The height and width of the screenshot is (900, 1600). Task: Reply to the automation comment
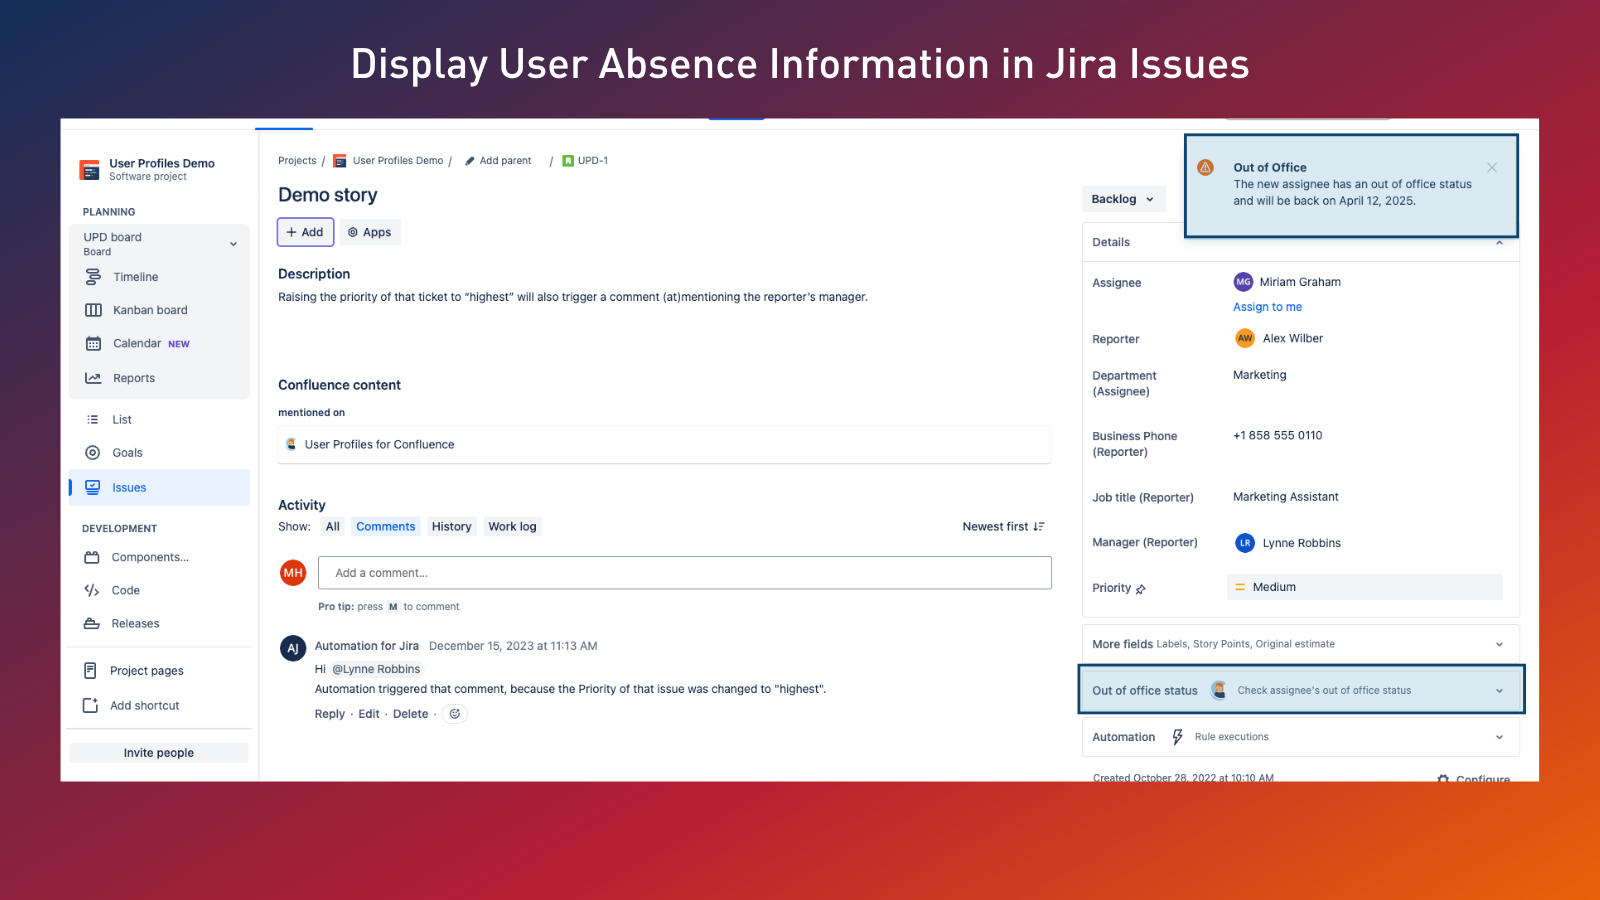point(330,714)
